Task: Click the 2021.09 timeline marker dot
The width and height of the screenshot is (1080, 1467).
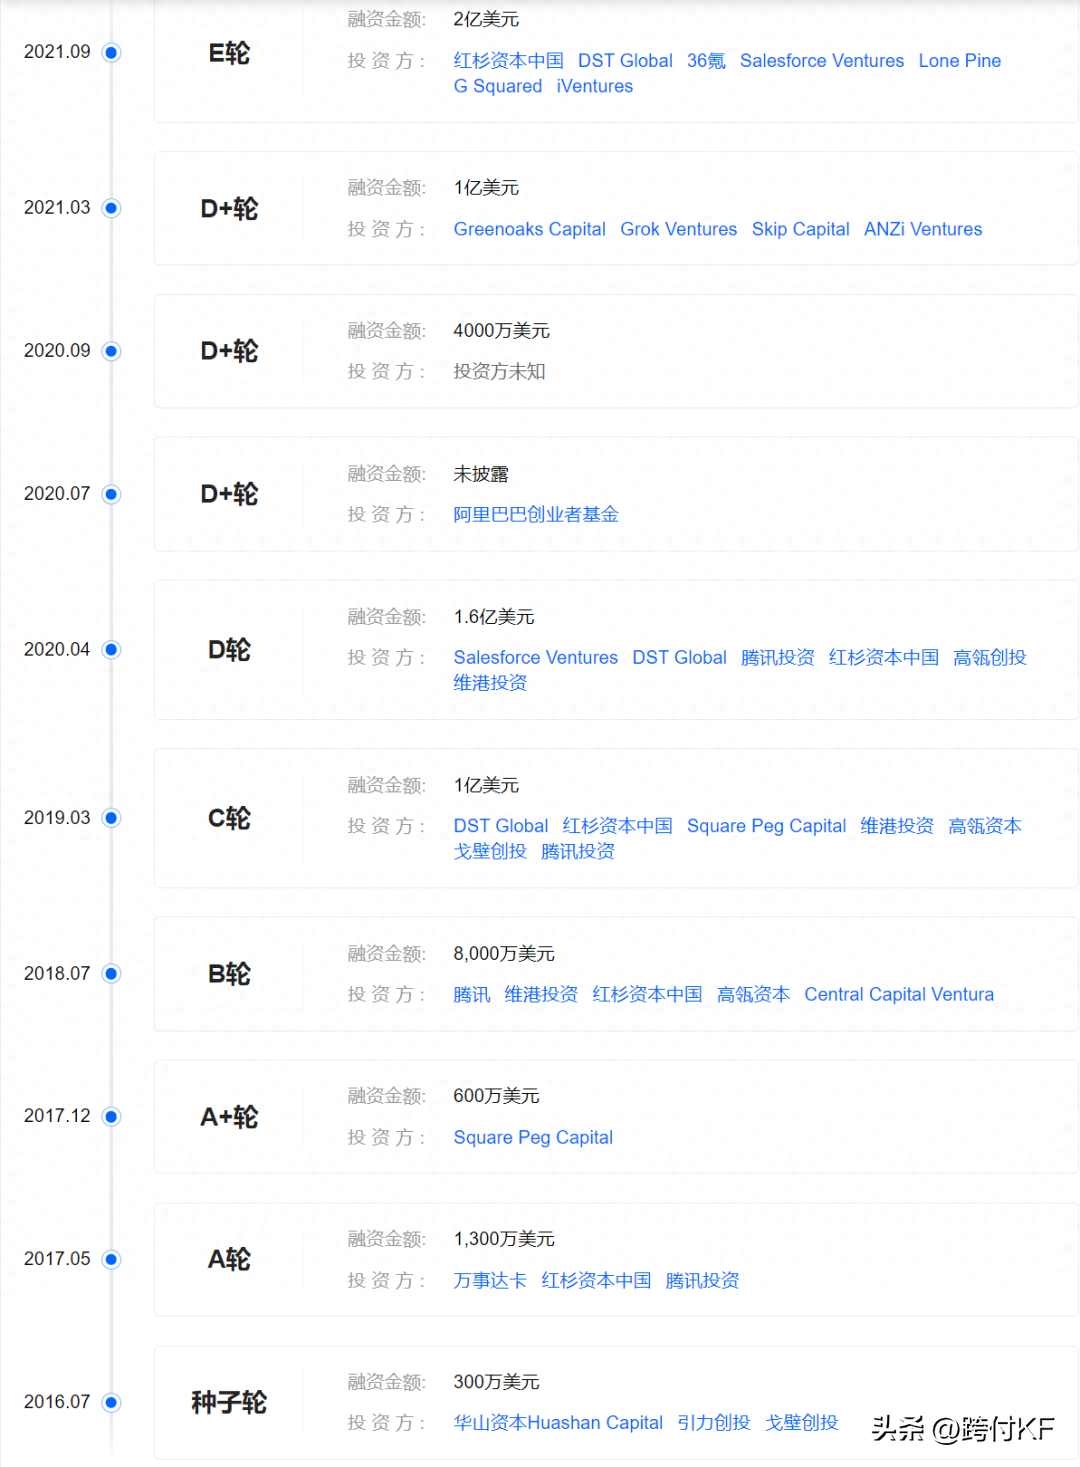Action: [x=112, y=52]
